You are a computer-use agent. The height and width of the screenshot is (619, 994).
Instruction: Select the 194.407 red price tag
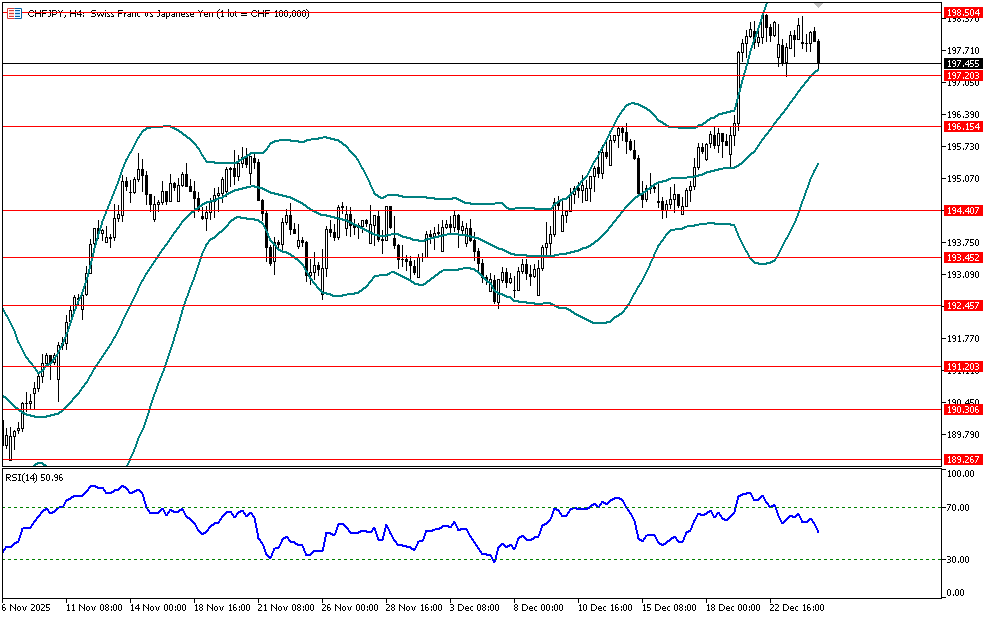click(x=961, y=211)
